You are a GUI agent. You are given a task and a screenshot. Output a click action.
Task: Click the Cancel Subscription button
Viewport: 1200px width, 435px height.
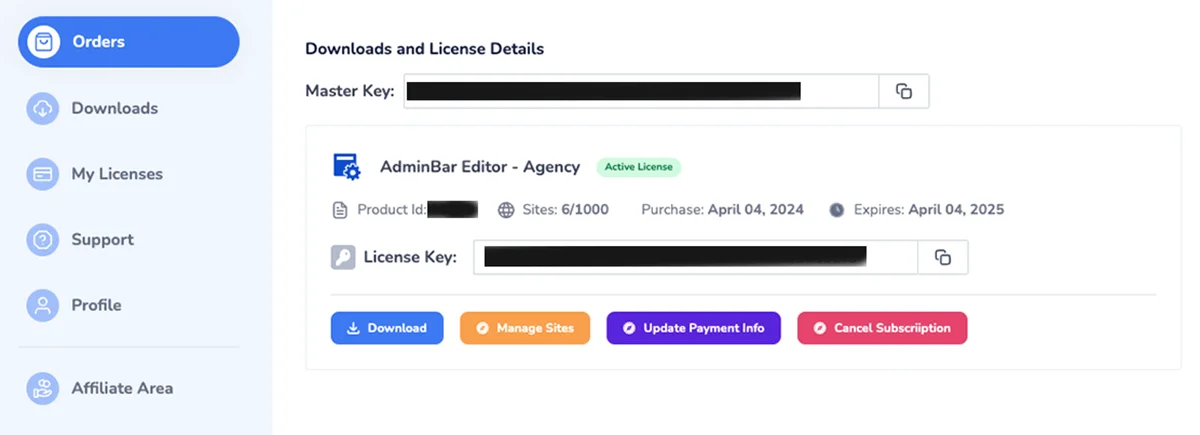pos(882,328)
